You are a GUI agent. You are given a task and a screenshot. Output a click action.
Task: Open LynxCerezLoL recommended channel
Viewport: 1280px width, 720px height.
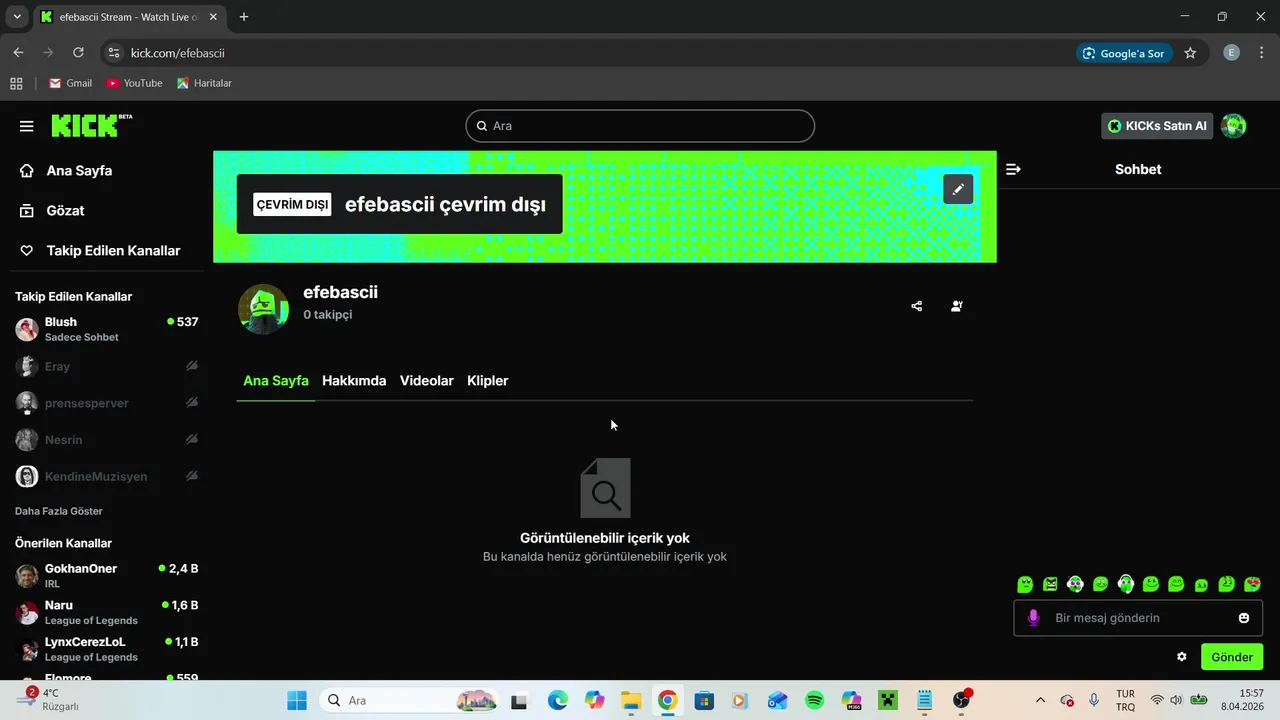pyautogui.click(x=106, y=649)
